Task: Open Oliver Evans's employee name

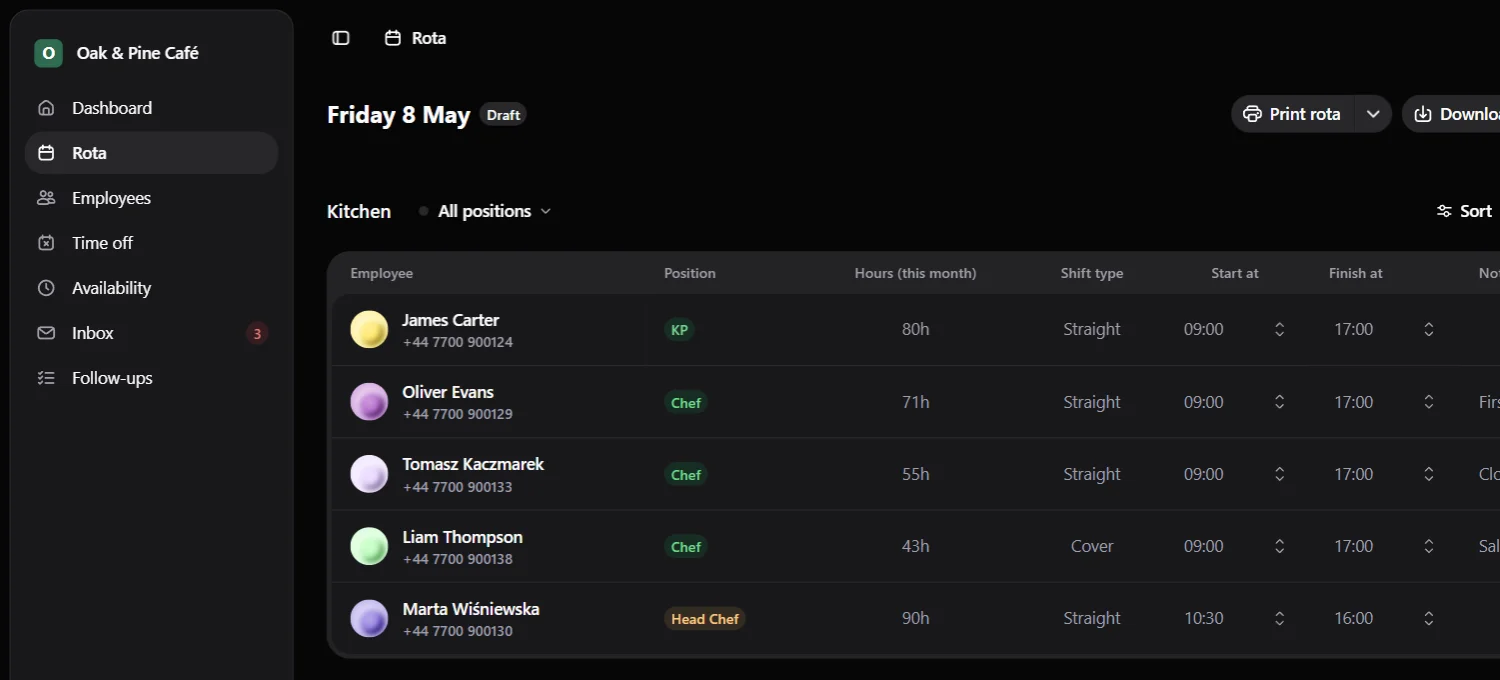Action: point(448,392)
